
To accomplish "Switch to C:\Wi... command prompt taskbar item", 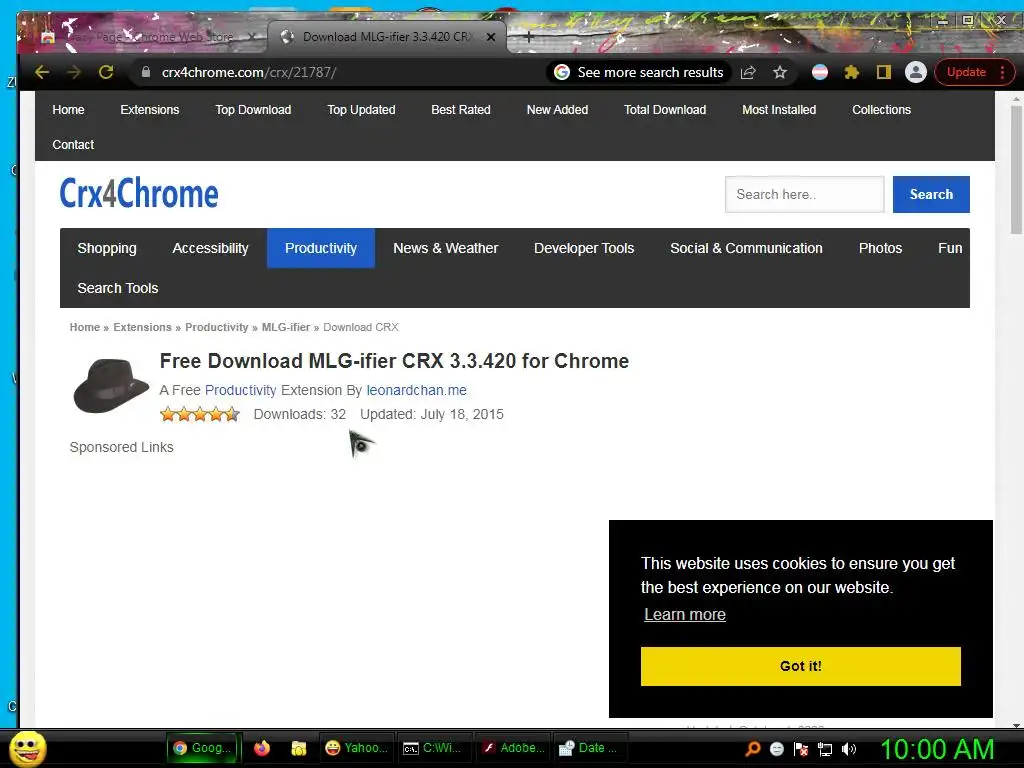I will 433,748.
